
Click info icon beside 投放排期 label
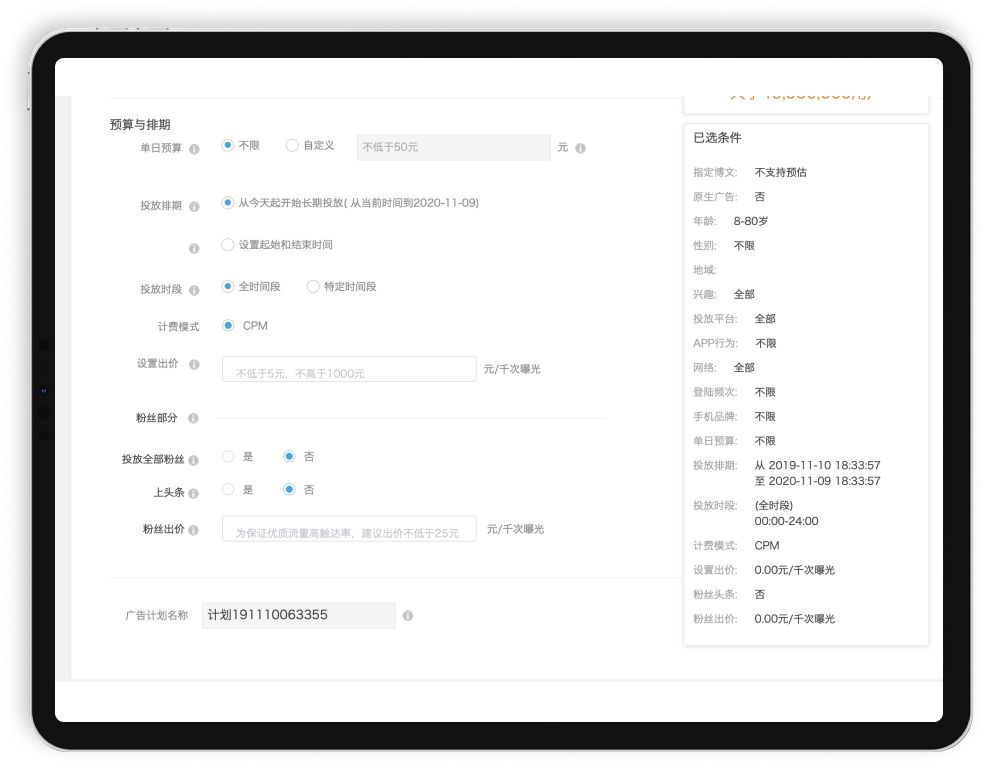click(x=194, y=206)
